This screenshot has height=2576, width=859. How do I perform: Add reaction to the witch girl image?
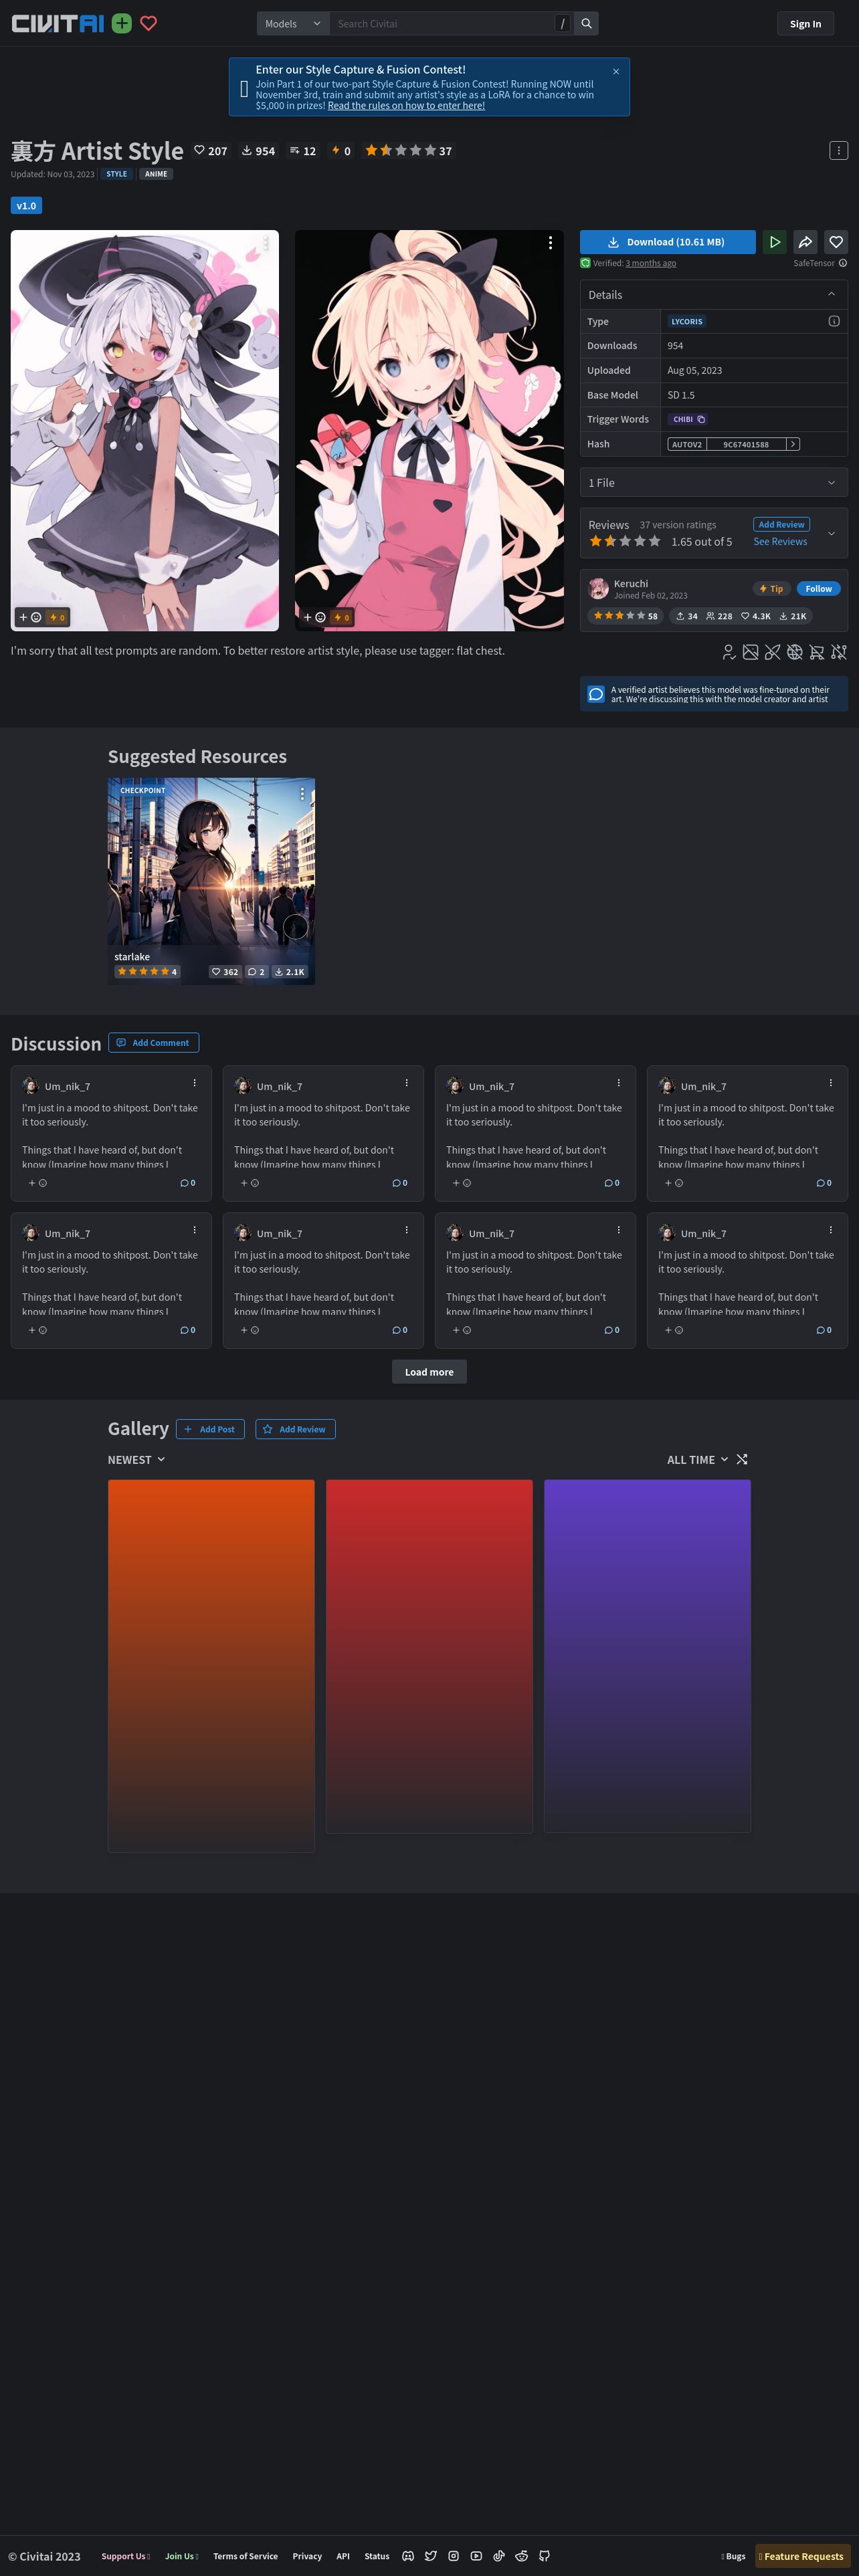pyautogui.click(x=30, y=617)
